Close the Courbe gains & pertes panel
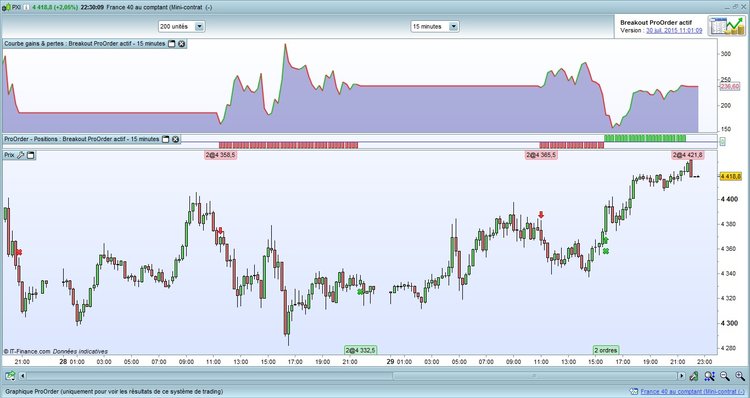Viewport: 750px width, 398px height. pyautogui.click(x=181, y=44)
